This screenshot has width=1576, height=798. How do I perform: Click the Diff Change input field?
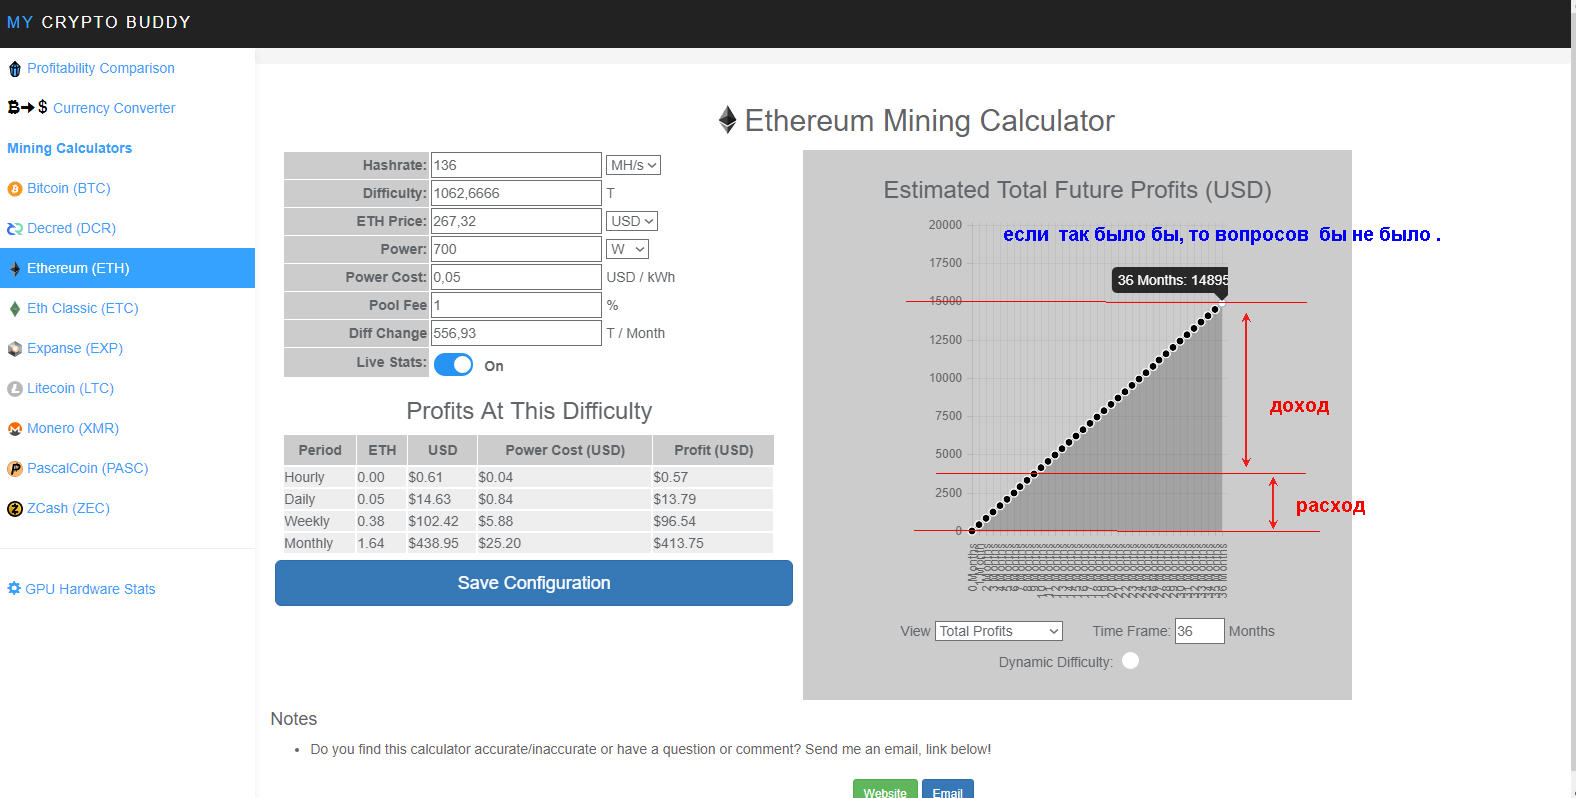click(516, 333)
